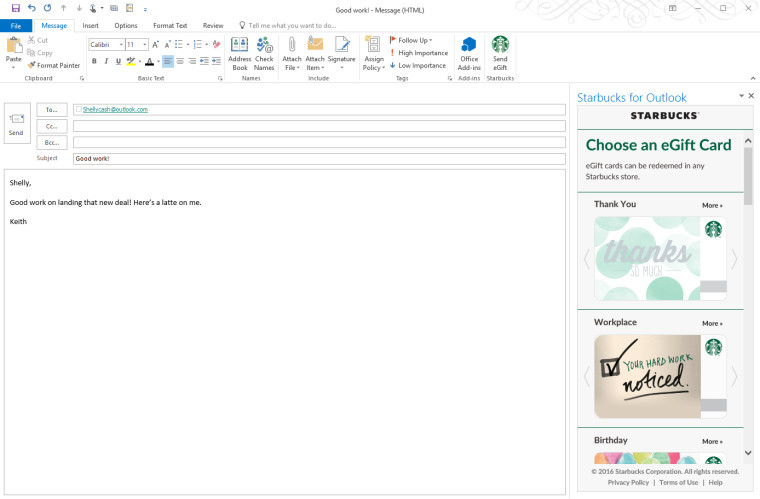Open More Thank You cards
The height and width of the screenshot is (499, 760).
tap(712, 205)
